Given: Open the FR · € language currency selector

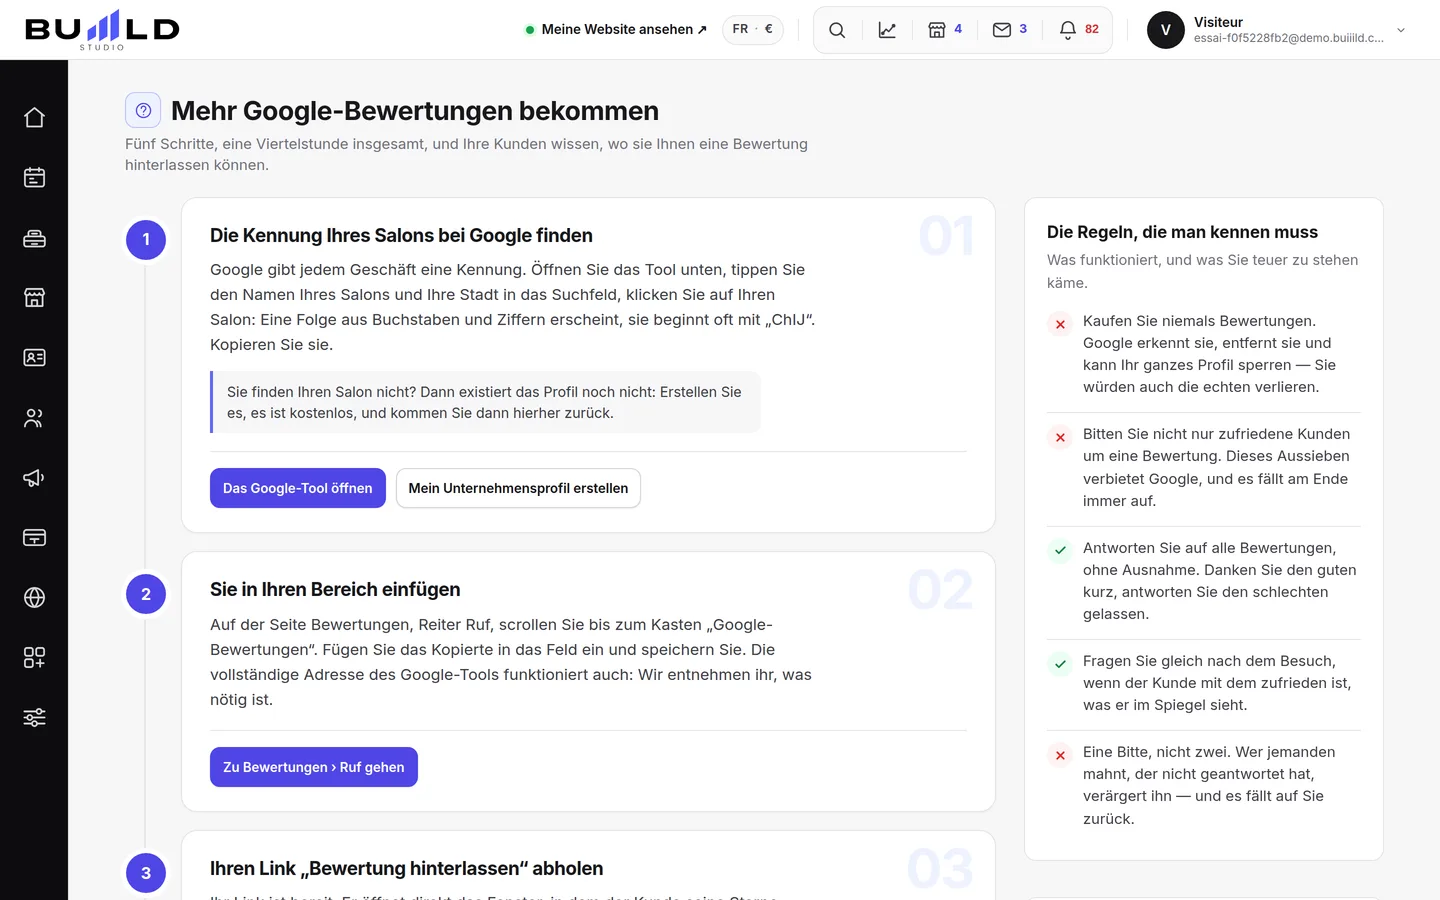Looking at the screenshot, I should coord(753,29).
